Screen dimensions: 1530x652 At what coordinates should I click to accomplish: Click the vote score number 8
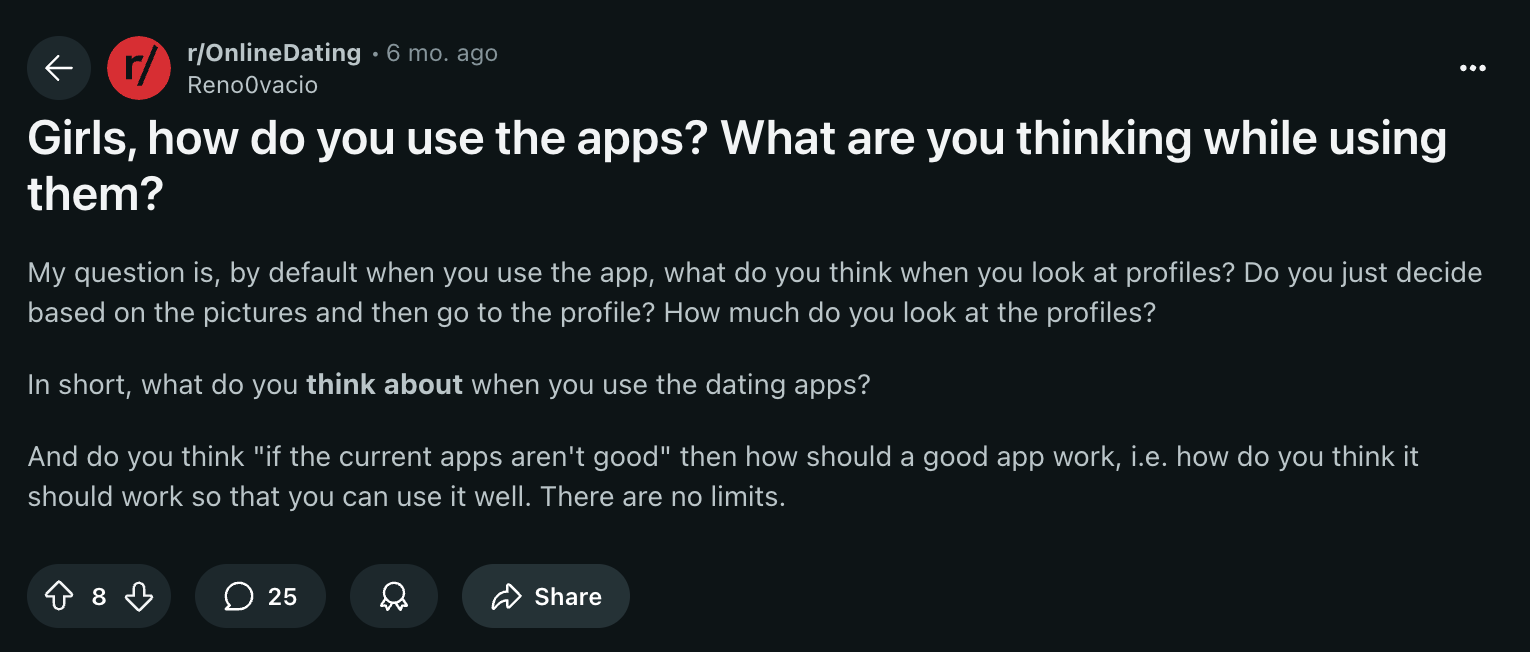(x=99, y=597)
